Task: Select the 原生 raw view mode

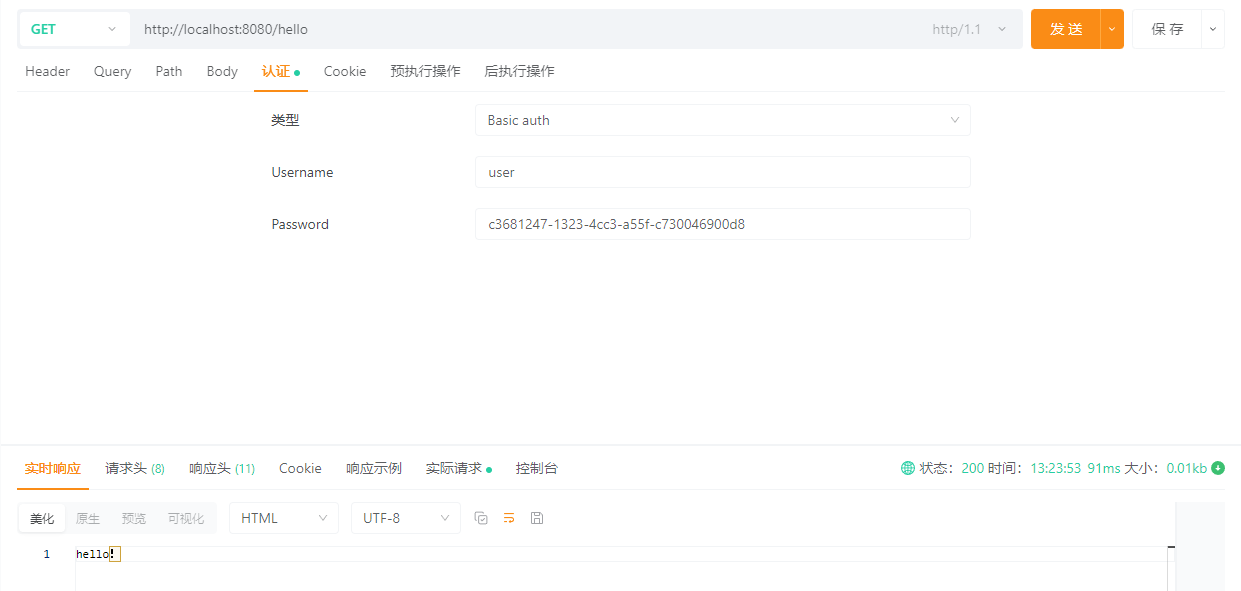Action: [x=88, y=518]
